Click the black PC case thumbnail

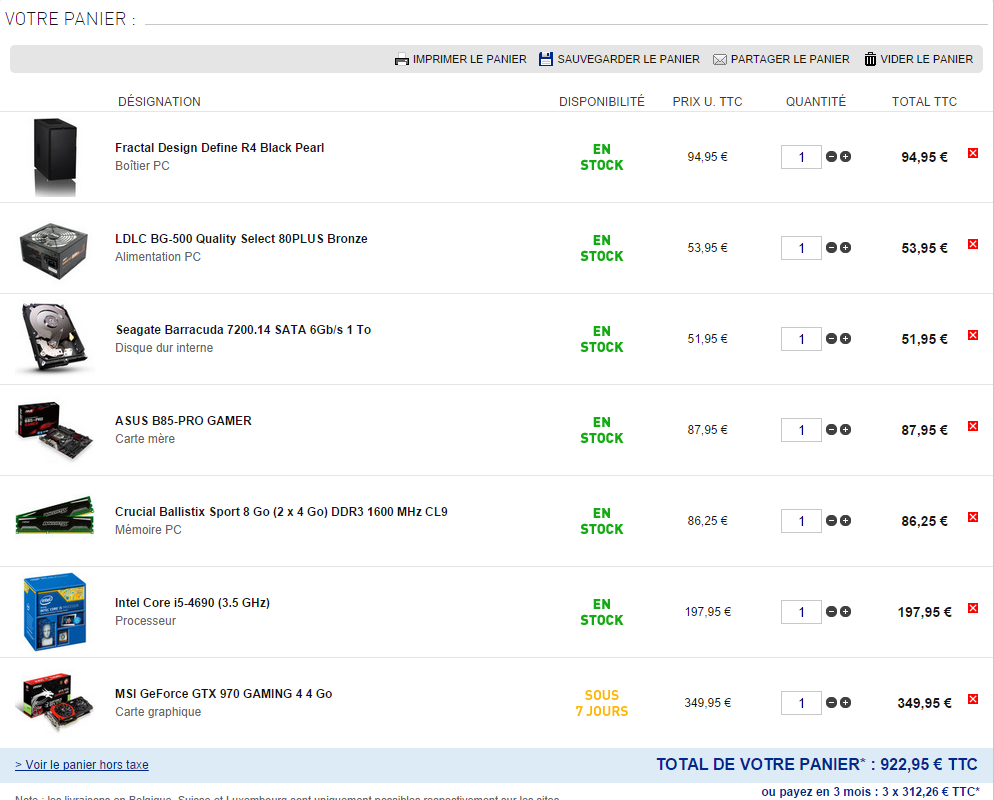(x=55, y=157)
